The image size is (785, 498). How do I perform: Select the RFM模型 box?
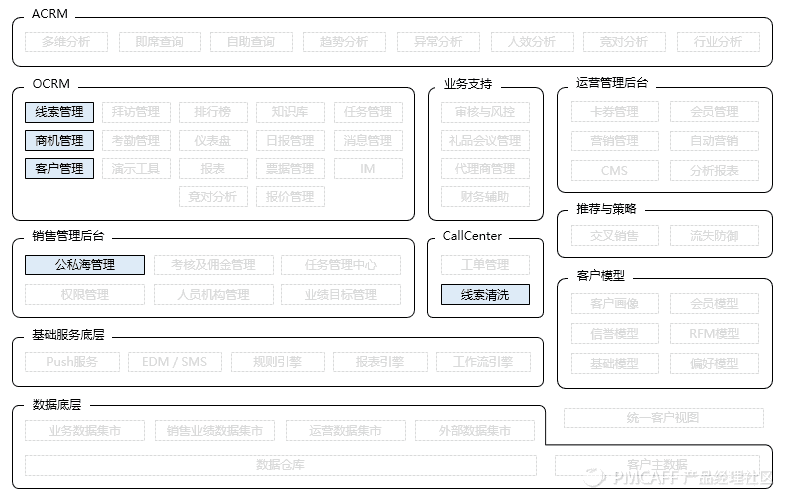click(714, 334)
